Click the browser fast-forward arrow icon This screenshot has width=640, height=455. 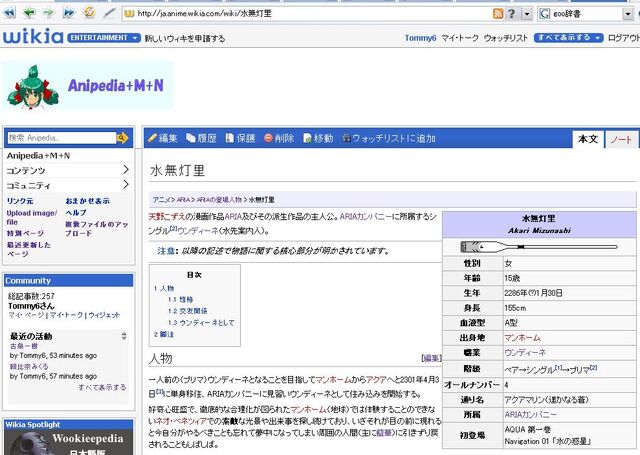pyautogui.click(x=69, y=13)
